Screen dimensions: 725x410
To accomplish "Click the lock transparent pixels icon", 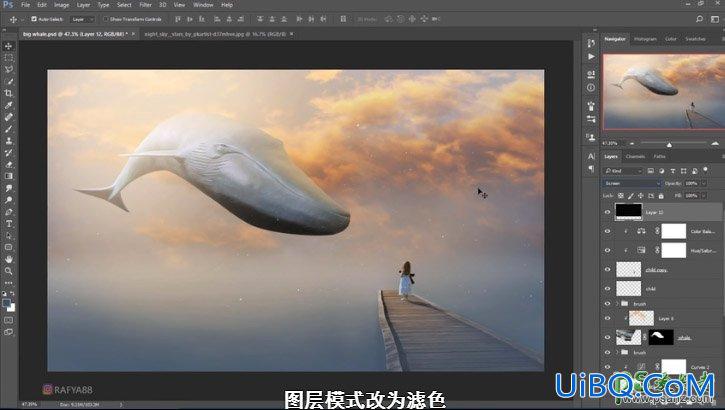I will click(621, 196).
